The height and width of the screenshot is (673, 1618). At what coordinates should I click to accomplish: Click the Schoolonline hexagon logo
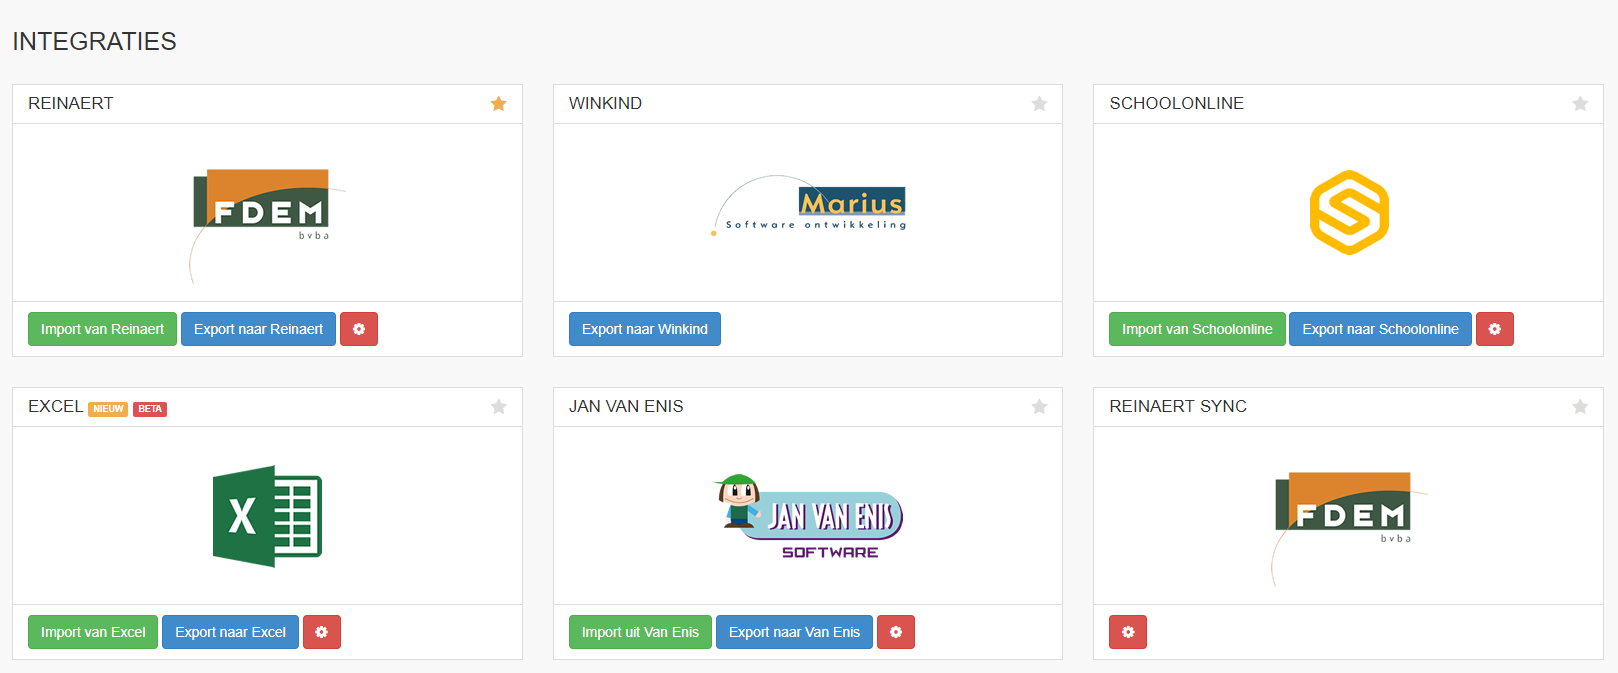click(x=1349, y=212)
